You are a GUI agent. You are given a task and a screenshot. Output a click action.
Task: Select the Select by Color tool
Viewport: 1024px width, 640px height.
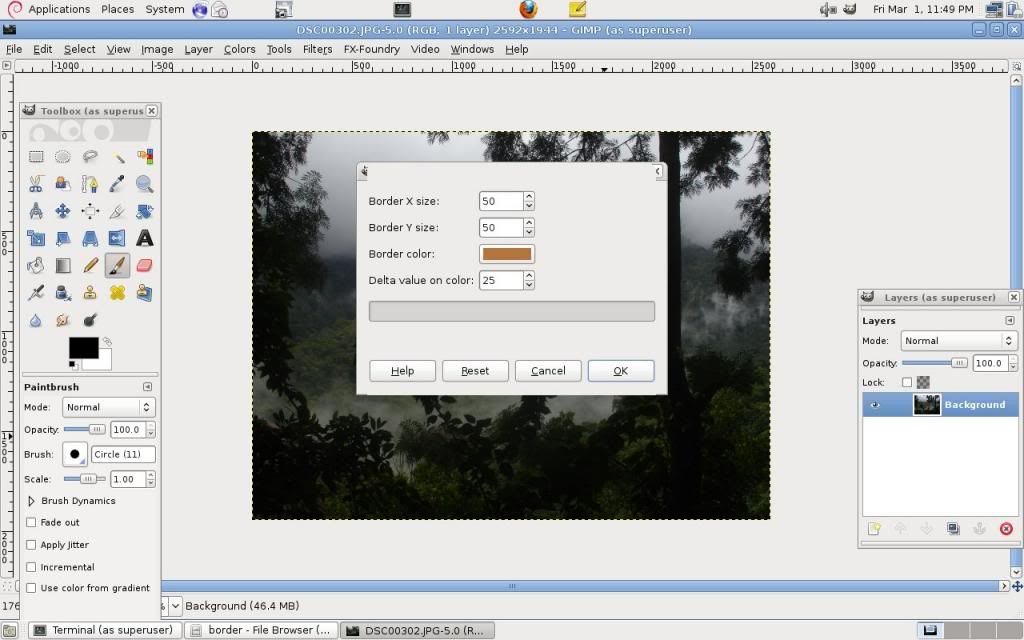click(x=145, y=156)
